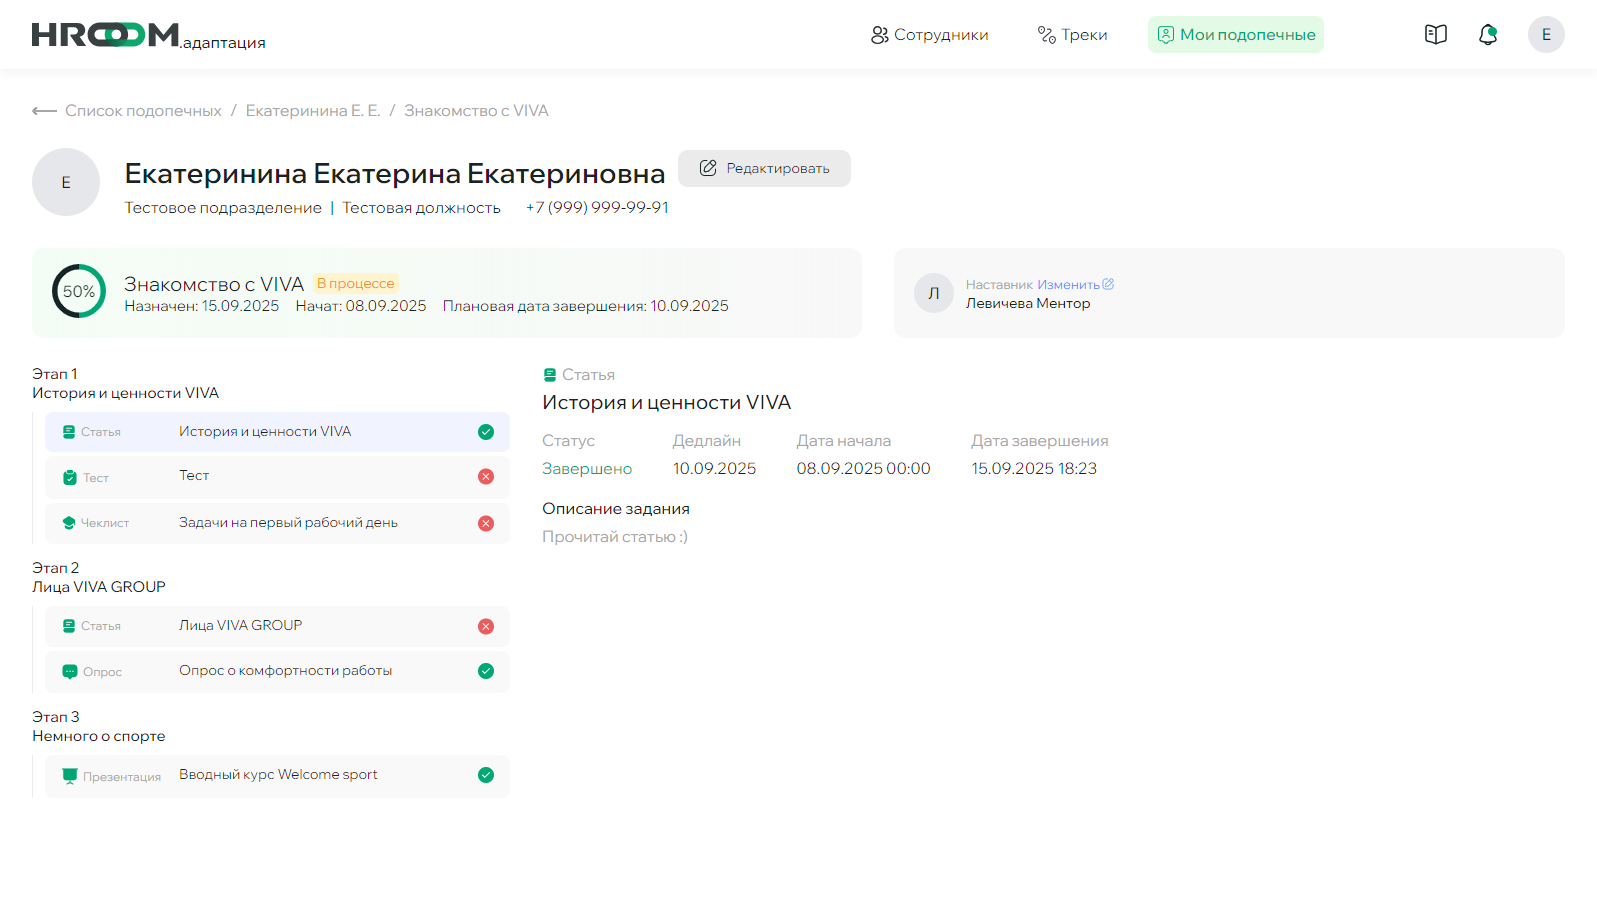Click the back arrow to list

tap(44, 111)
